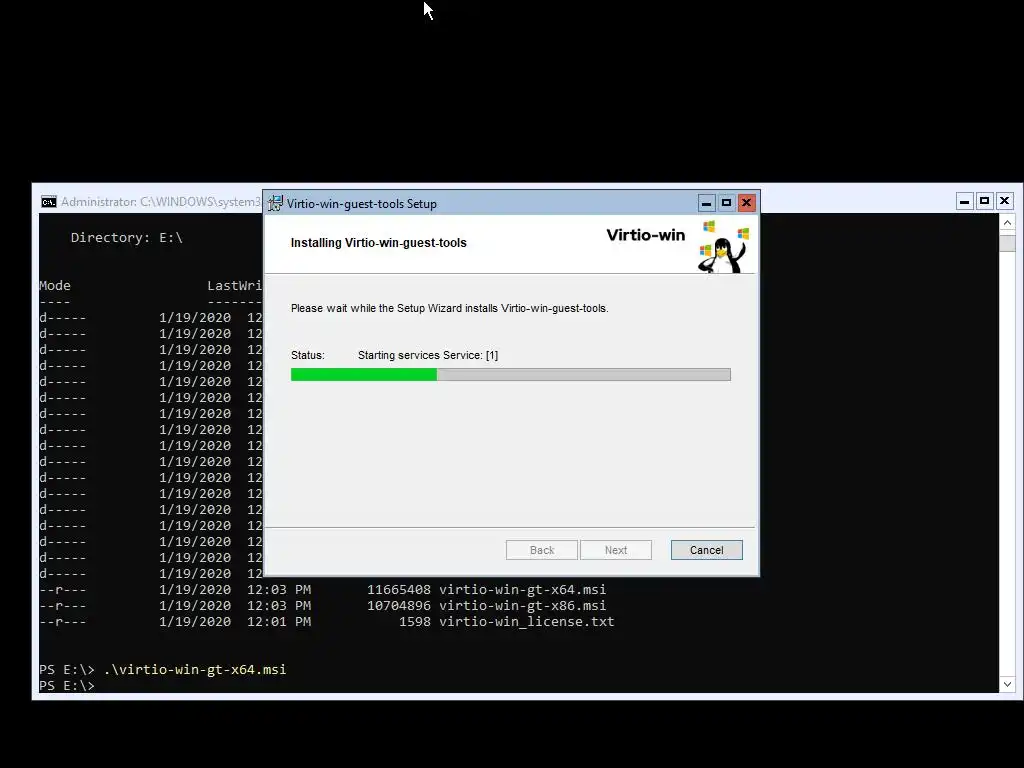Minimize the Virtio-win-guest-tools Setup dialog
1024x768 pixels.
pyautogui.click(x=706, y=203)
